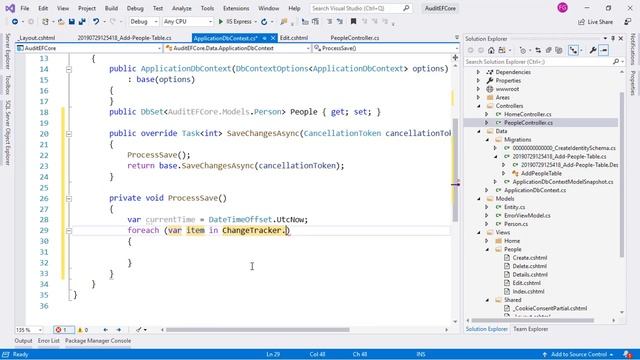Click the search magnifier in Solution Explorer
640x360 pixels.
coord(616,62)
